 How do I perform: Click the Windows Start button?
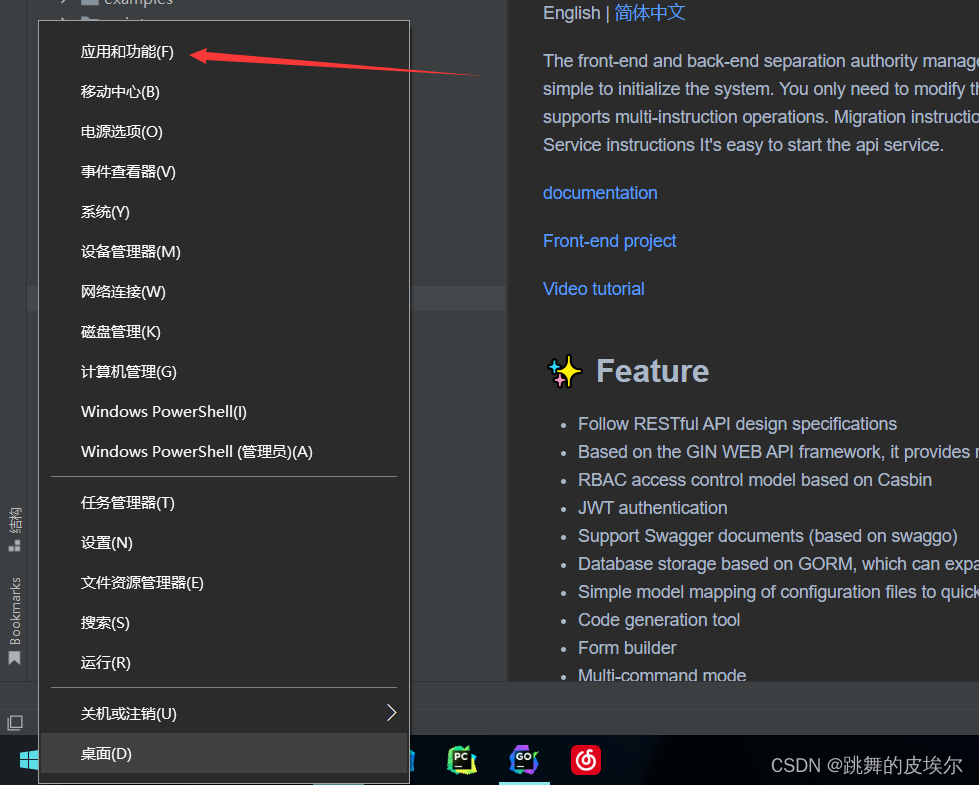click(28, 760)
